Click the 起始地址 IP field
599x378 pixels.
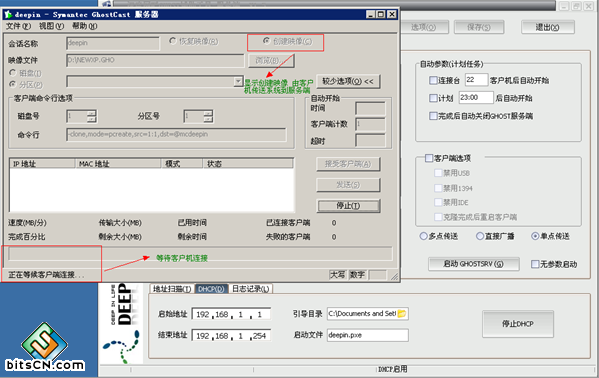coord(232,314)
